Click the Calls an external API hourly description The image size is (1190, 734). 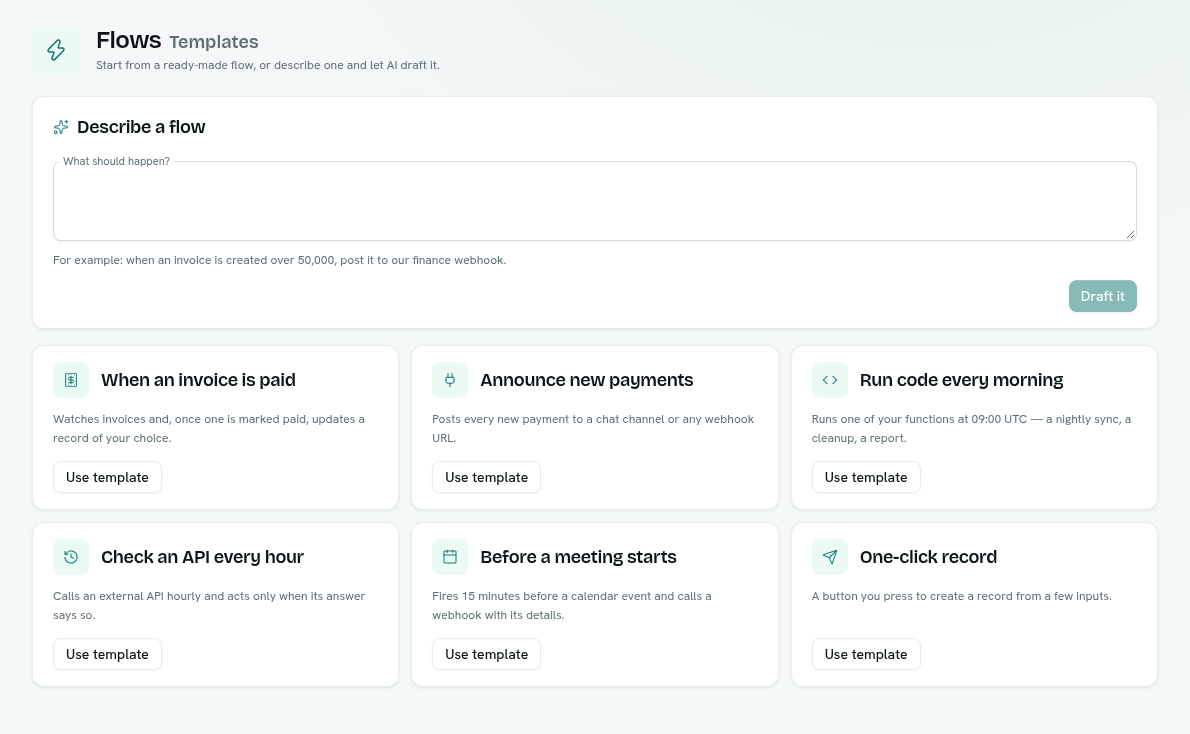coord(209,605)
